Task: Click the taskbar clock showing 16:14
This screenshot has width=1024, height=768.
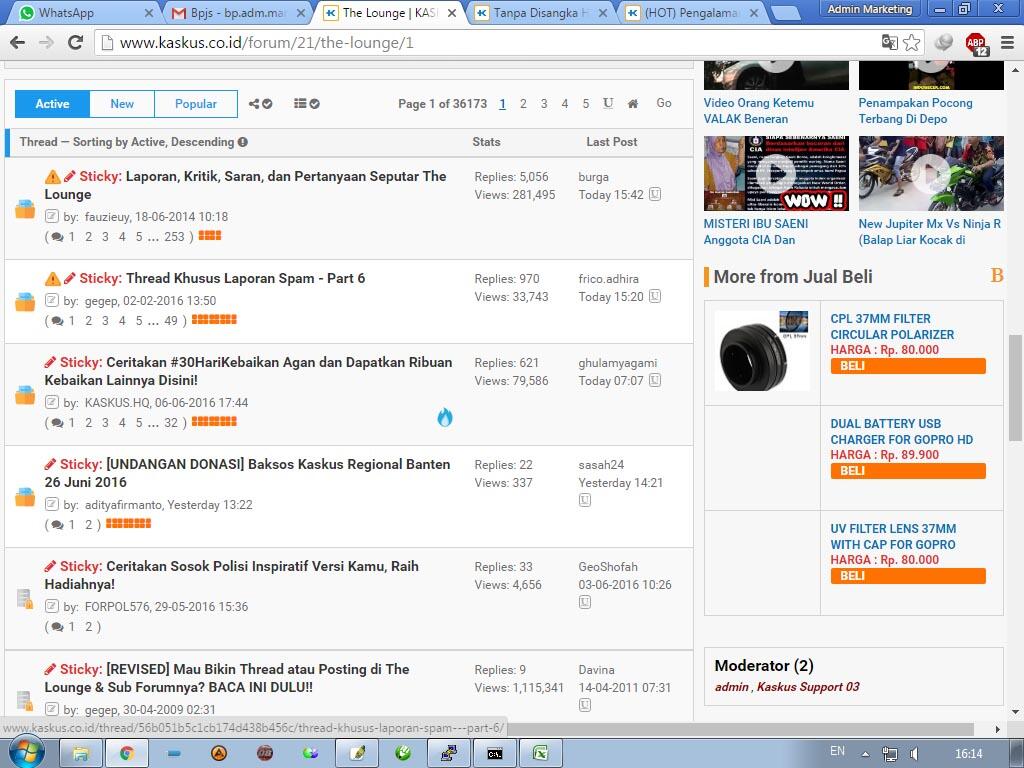Action: pos(968,754)
